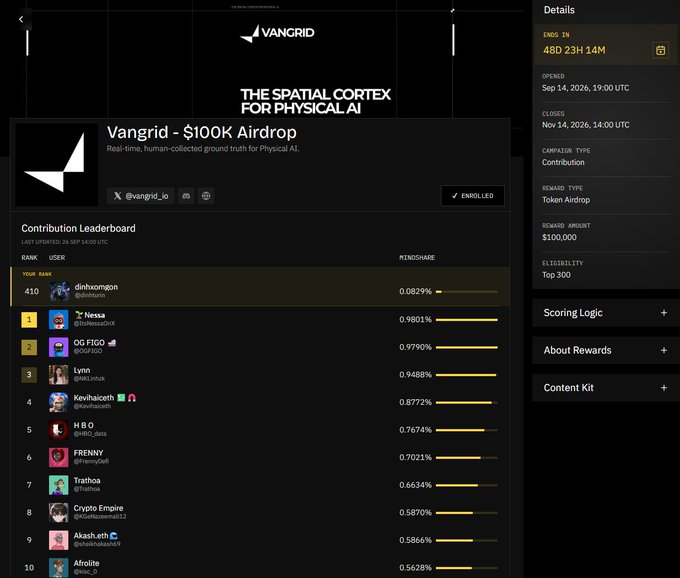The height and width of the screenshot is (578, 680).
Task: Click the Contribution Leaderboard heading
Action: pyautogui.click(x=78, y=229)
